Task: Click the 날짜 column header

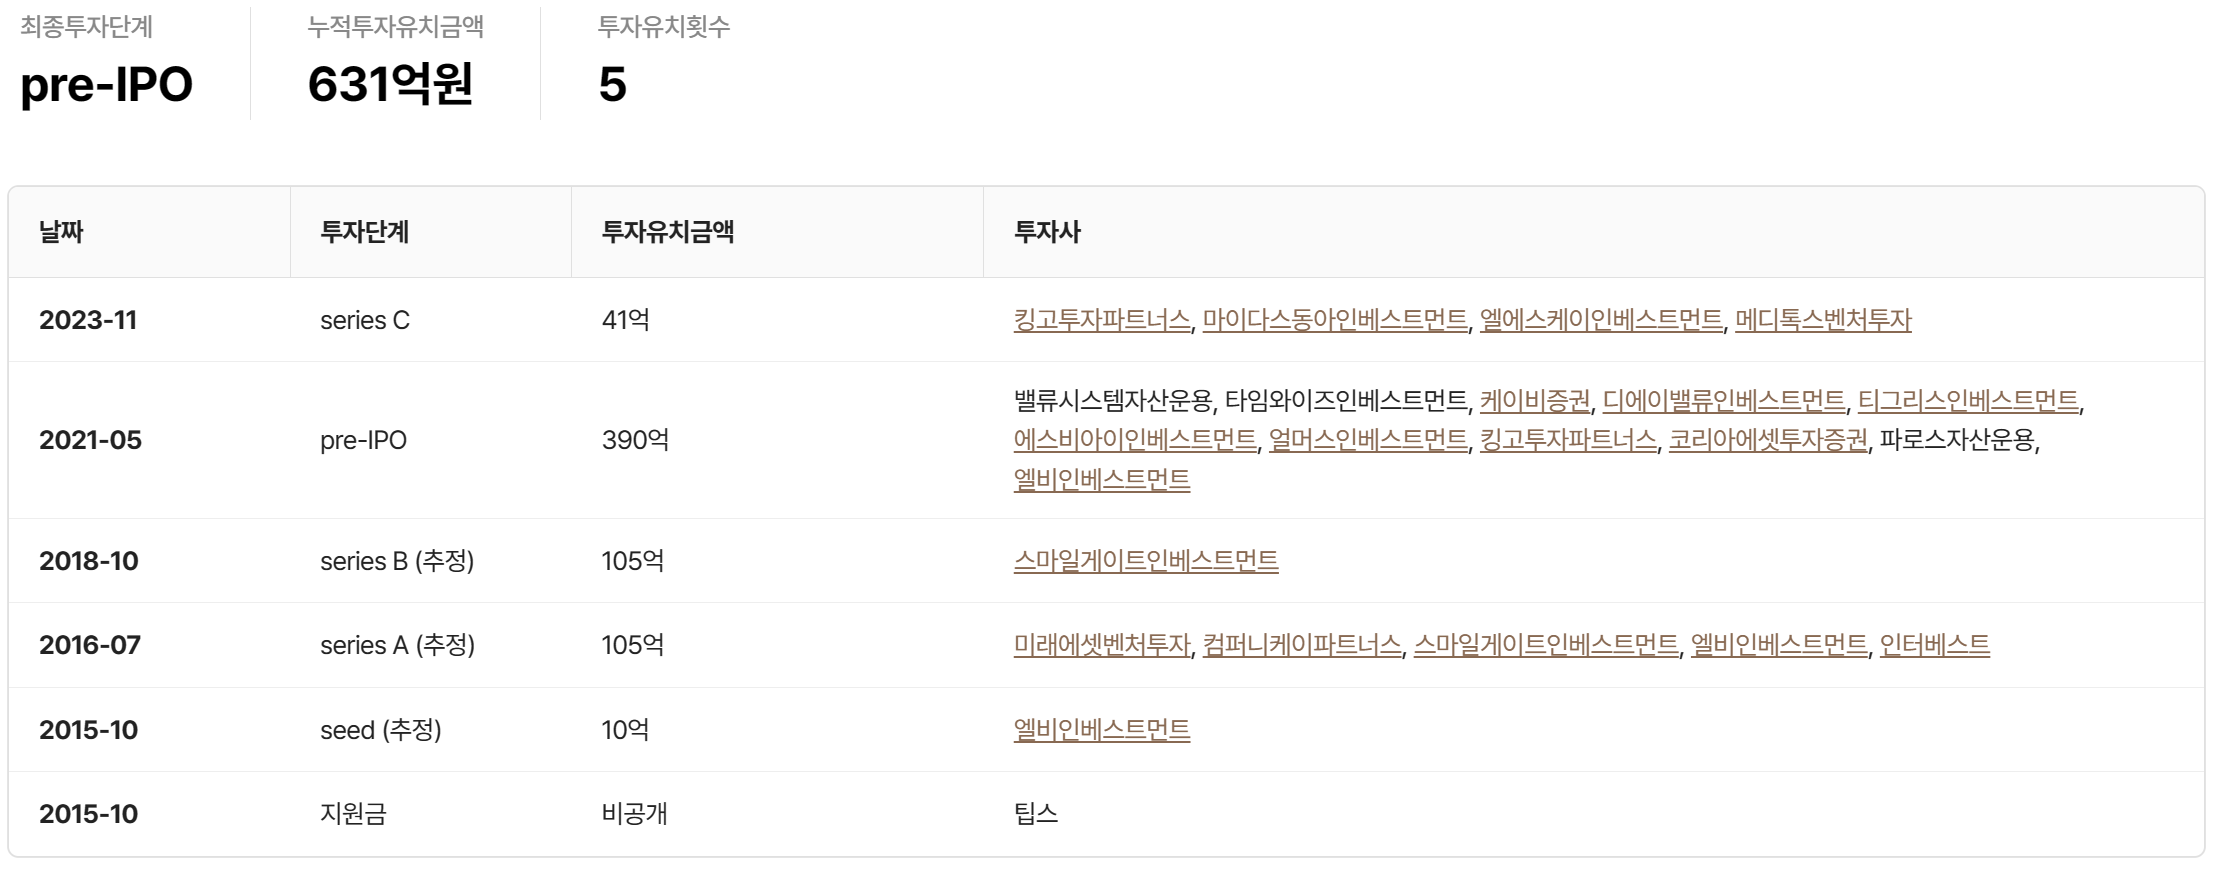Action: 61,232
